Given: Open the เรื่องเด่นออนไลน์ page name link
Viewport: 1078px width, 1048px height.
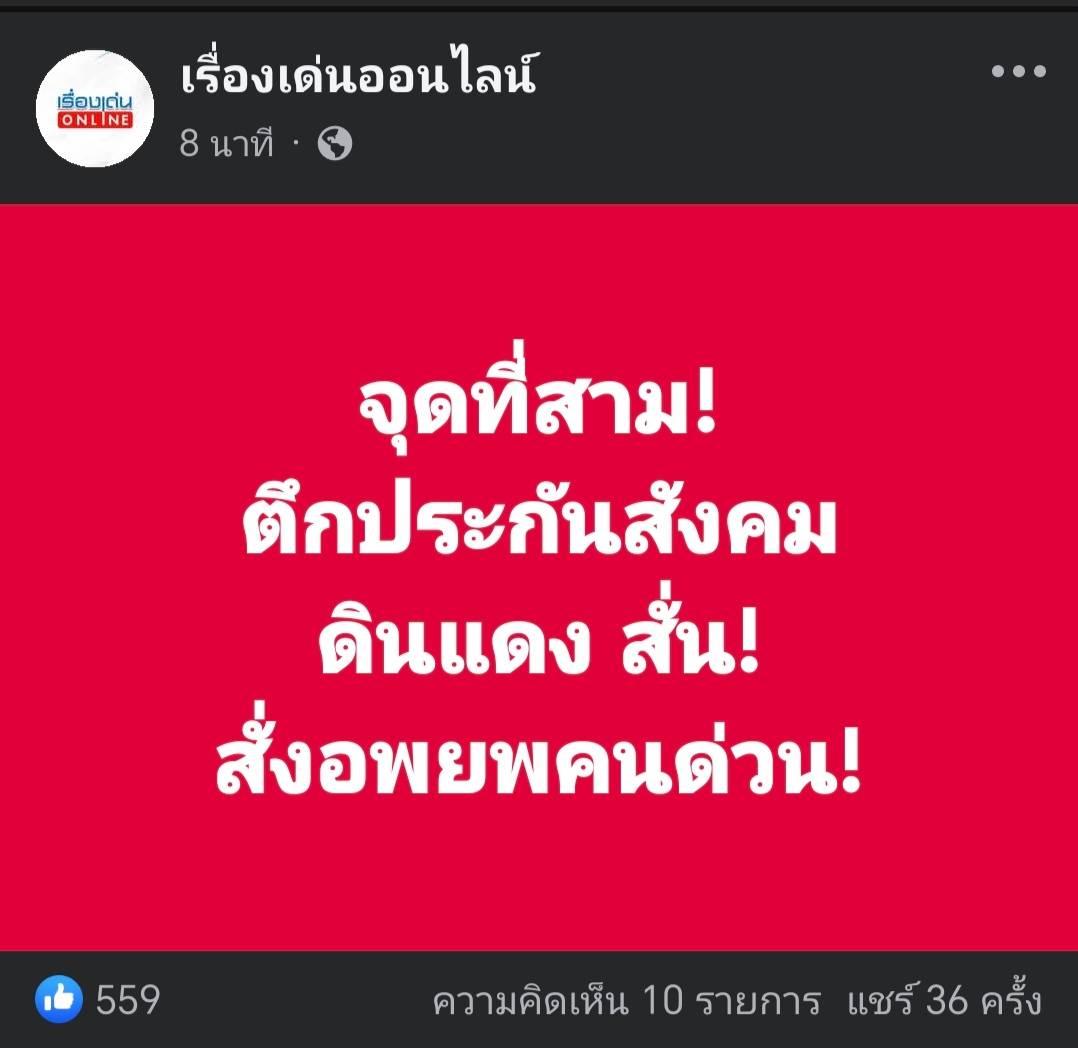Looking at the screenshot, I should [358, 74].
